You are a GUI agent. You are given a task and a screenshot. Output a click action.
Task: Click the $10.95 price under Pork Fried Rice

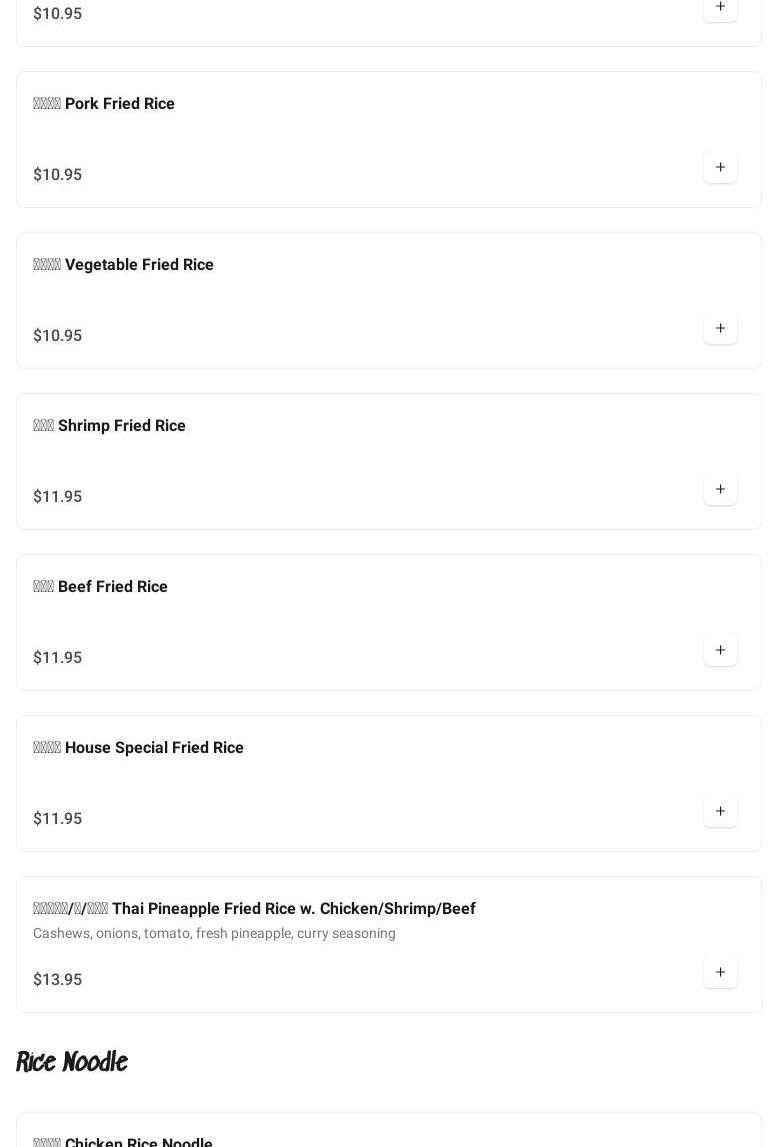coord(58,175)
